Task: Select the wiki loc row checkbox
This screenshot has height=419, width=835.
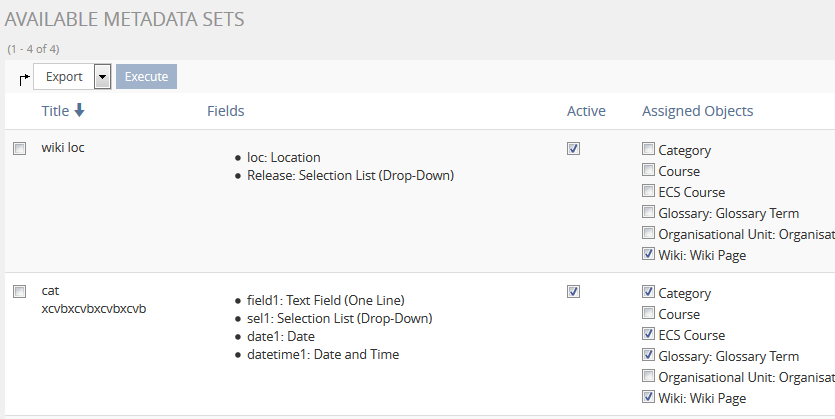Action: point(19,149)
